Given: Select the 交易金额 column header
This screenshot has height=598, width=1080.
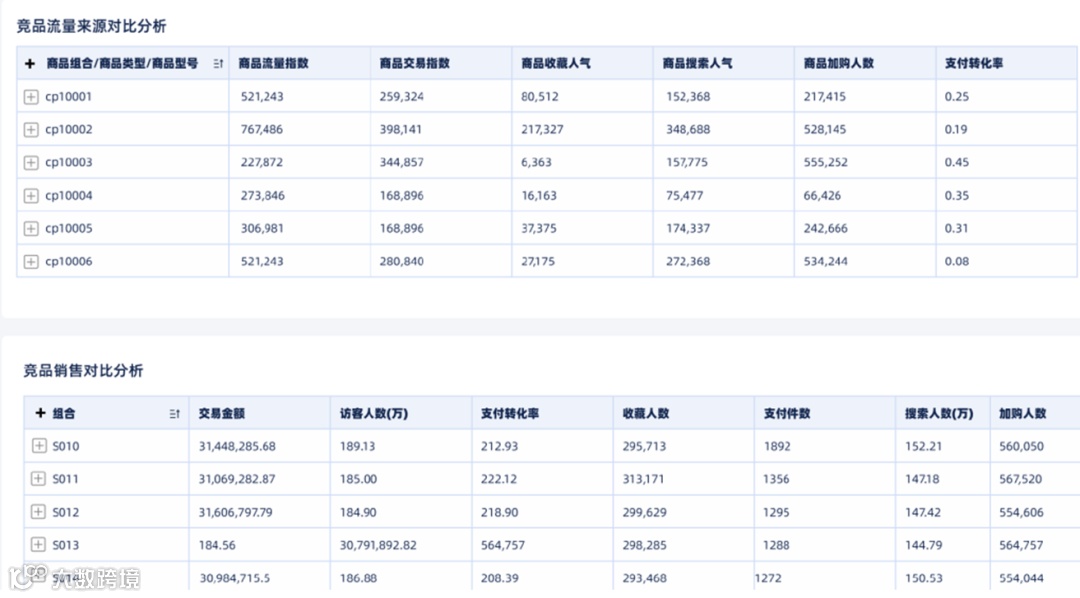Looking at the screenshot, I should [221, 413].
